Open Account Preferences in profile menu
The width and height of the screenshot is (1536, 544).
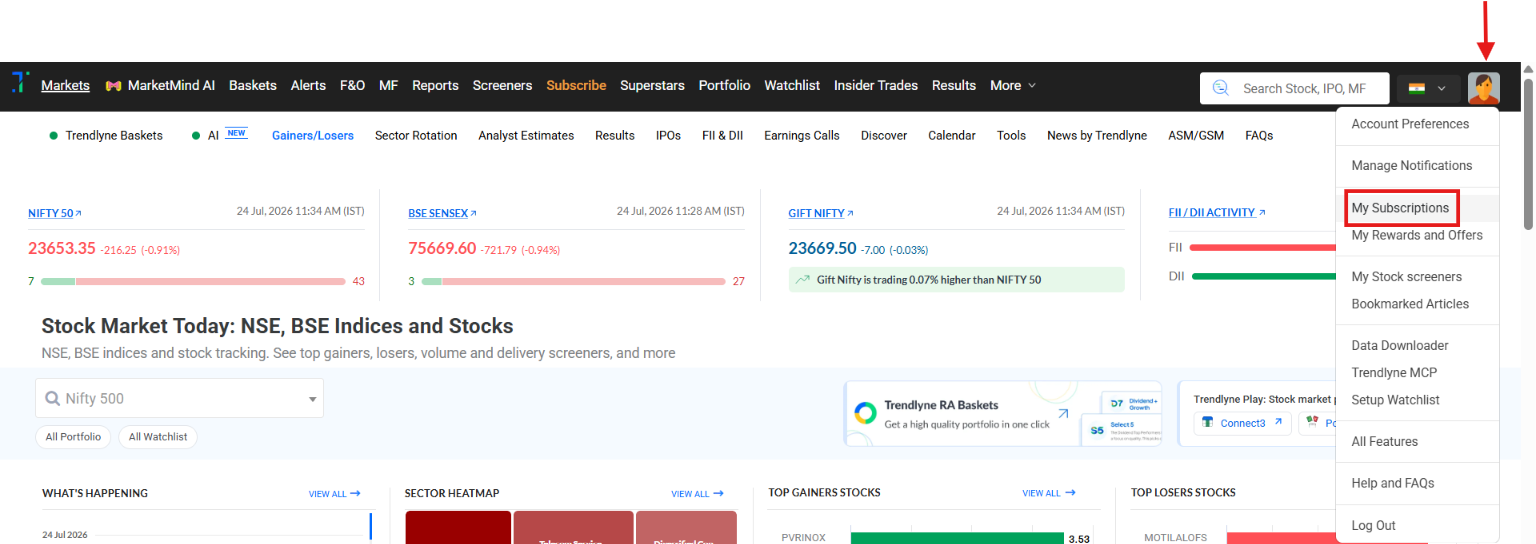click(x=1410, y=124)
